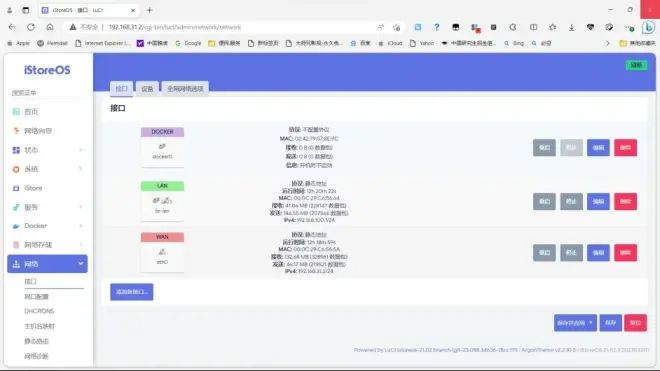
Task: Show more bookmarks overflow chevron
Action: (607, 43)
